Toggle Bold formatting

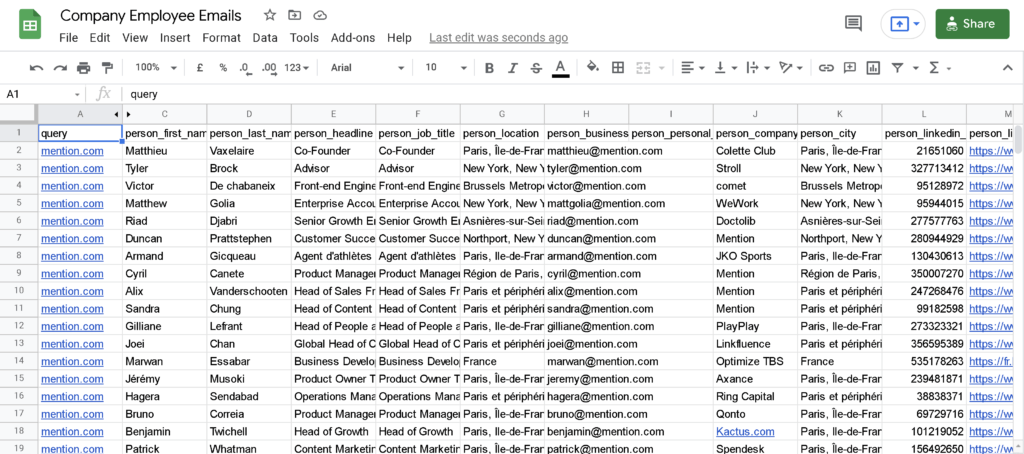(x=489, y=68)
